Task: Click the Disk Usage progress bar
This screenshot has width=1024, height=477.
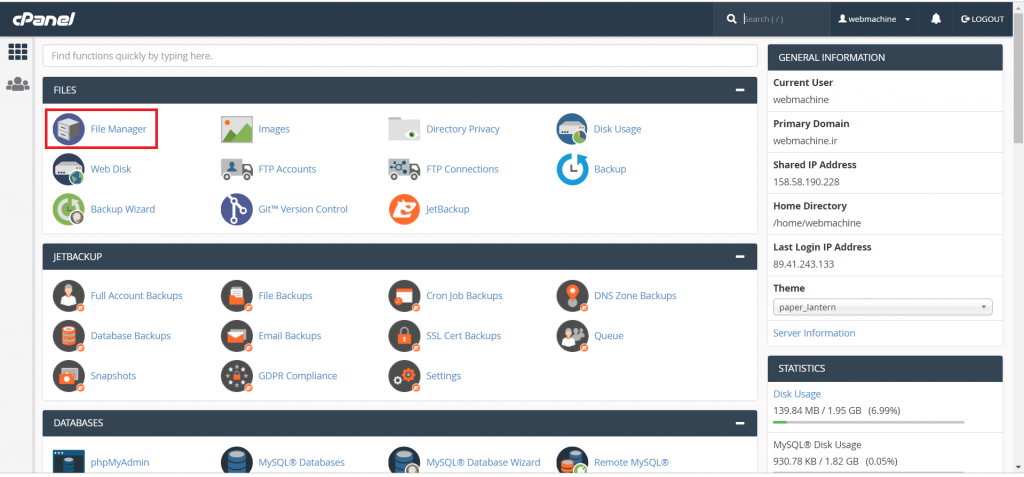Action: coord(869,422)
